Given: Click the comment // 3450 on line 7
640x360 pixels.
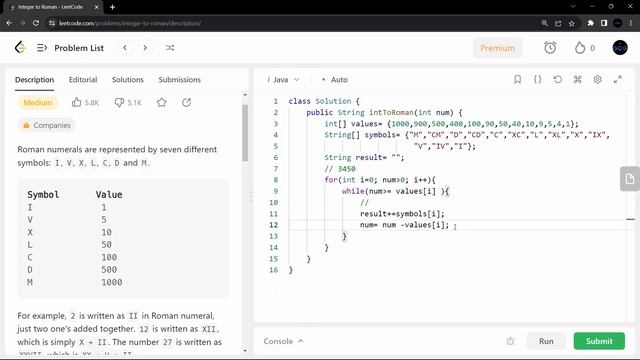Looking at the screenshot, I should coord(340,169).
